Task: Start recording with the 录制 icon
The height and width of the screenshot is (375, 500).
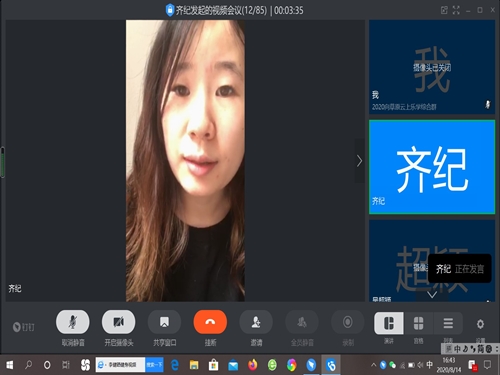Action: [348, 322]
